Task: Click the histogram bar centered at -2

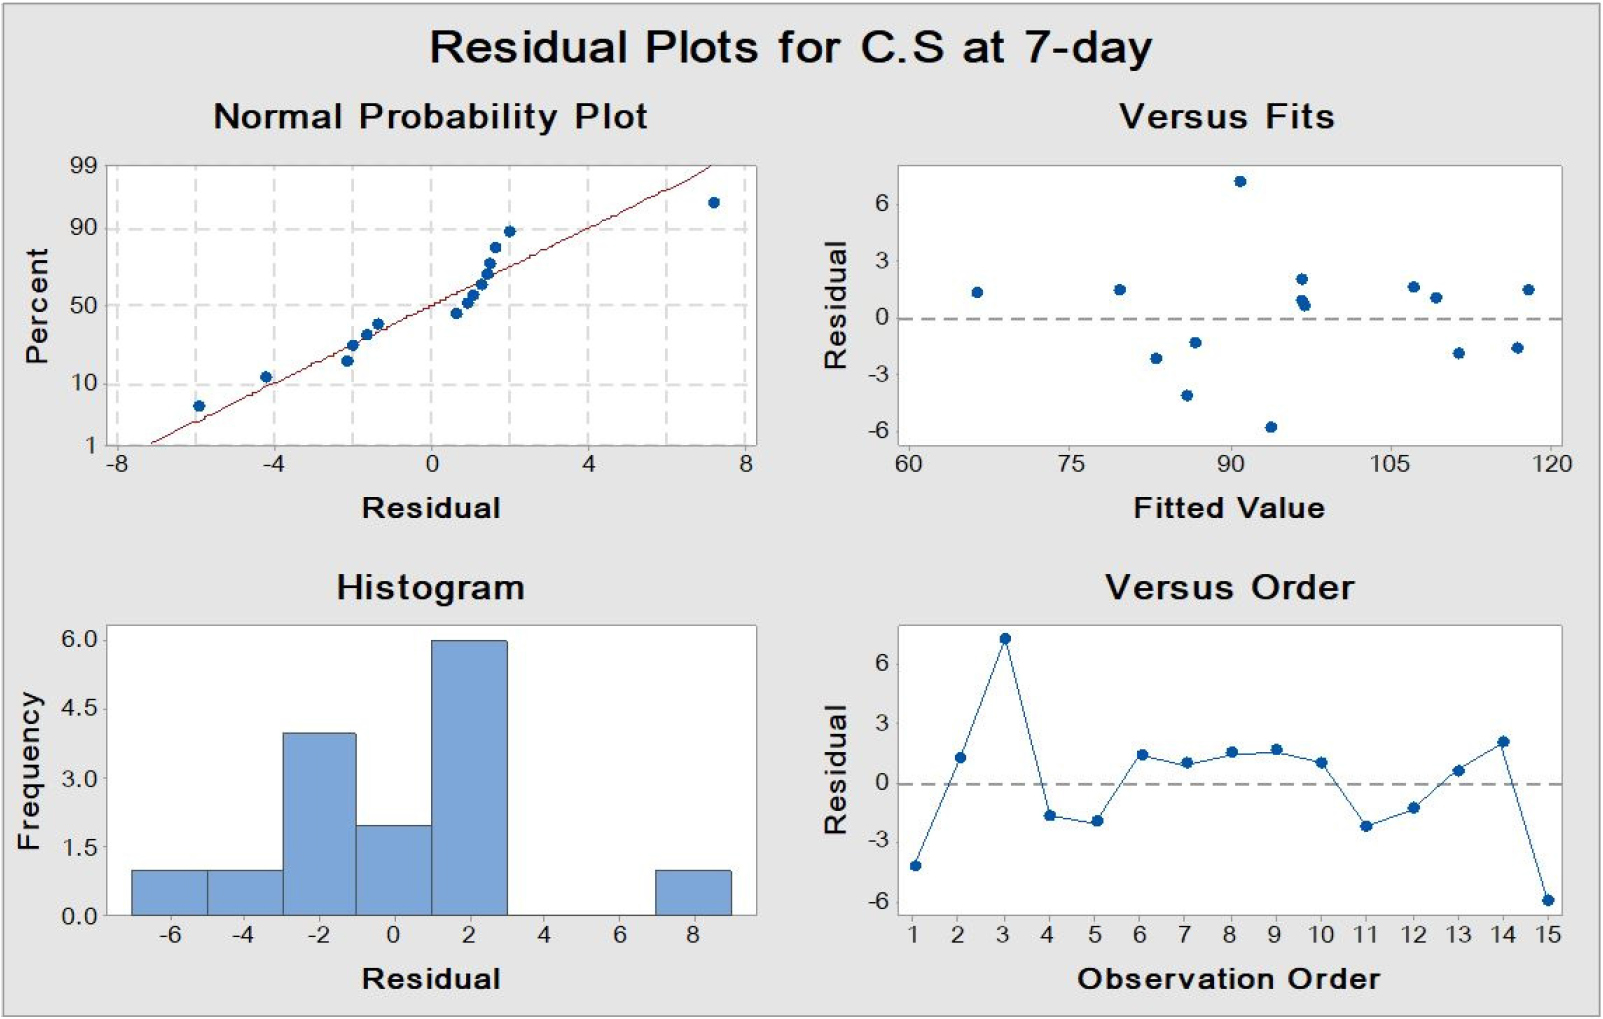Action: click(x=319, y=823)
